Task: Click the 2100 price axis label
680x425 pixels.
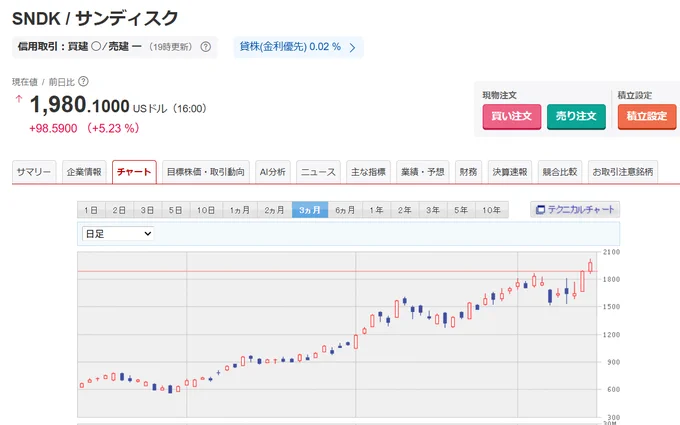Action: (x=611, y=252)
